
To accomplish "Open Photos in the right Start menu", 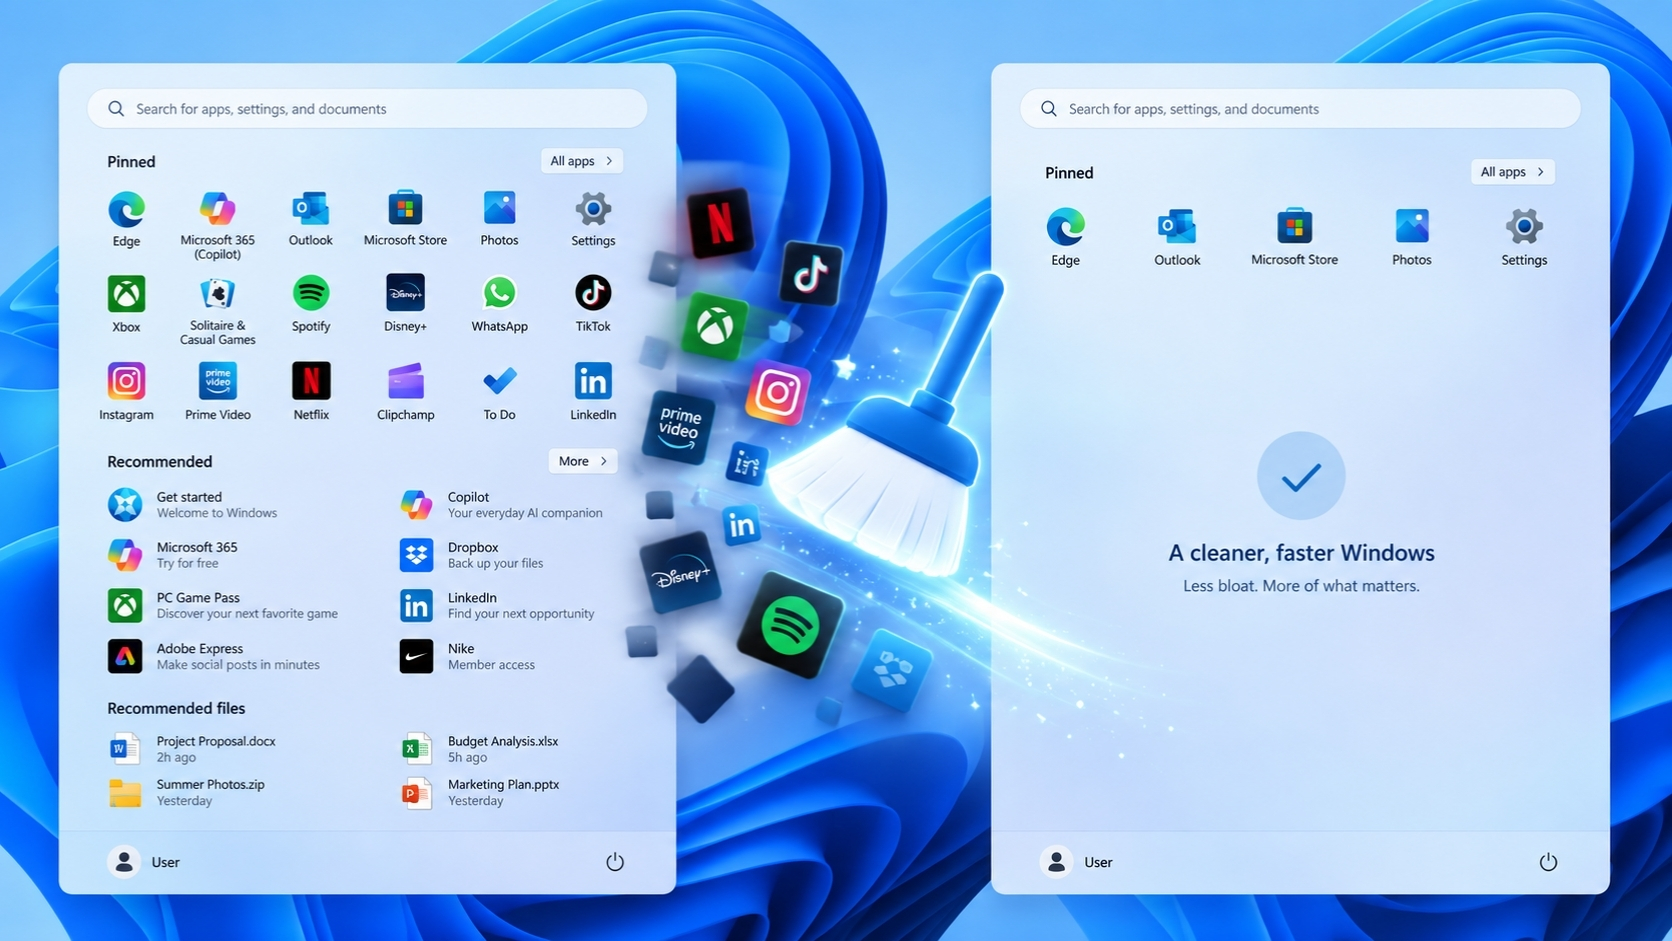I will [x=1411, y=237].
